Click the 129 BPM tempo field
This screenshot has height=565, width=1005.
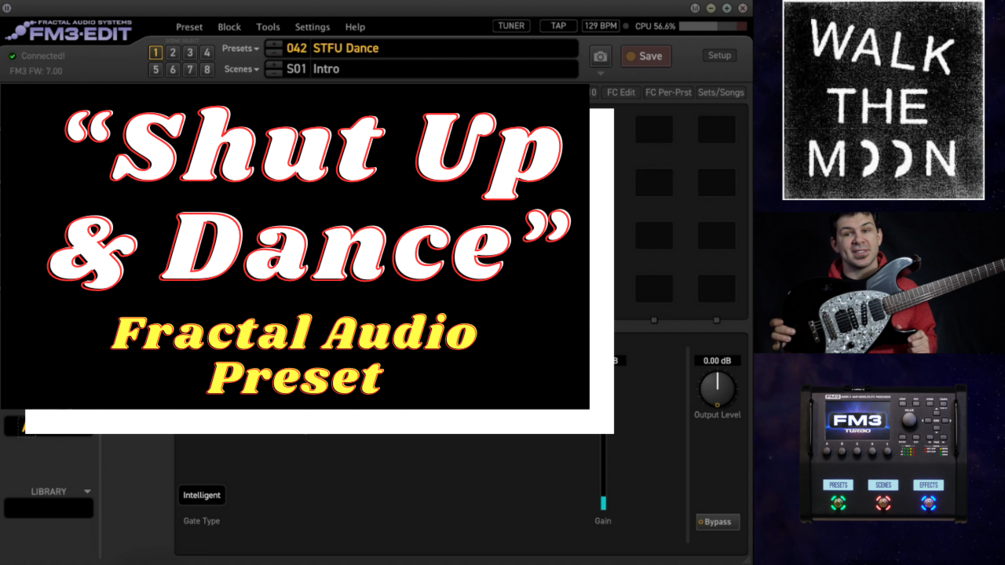click(x=601, y=26)
